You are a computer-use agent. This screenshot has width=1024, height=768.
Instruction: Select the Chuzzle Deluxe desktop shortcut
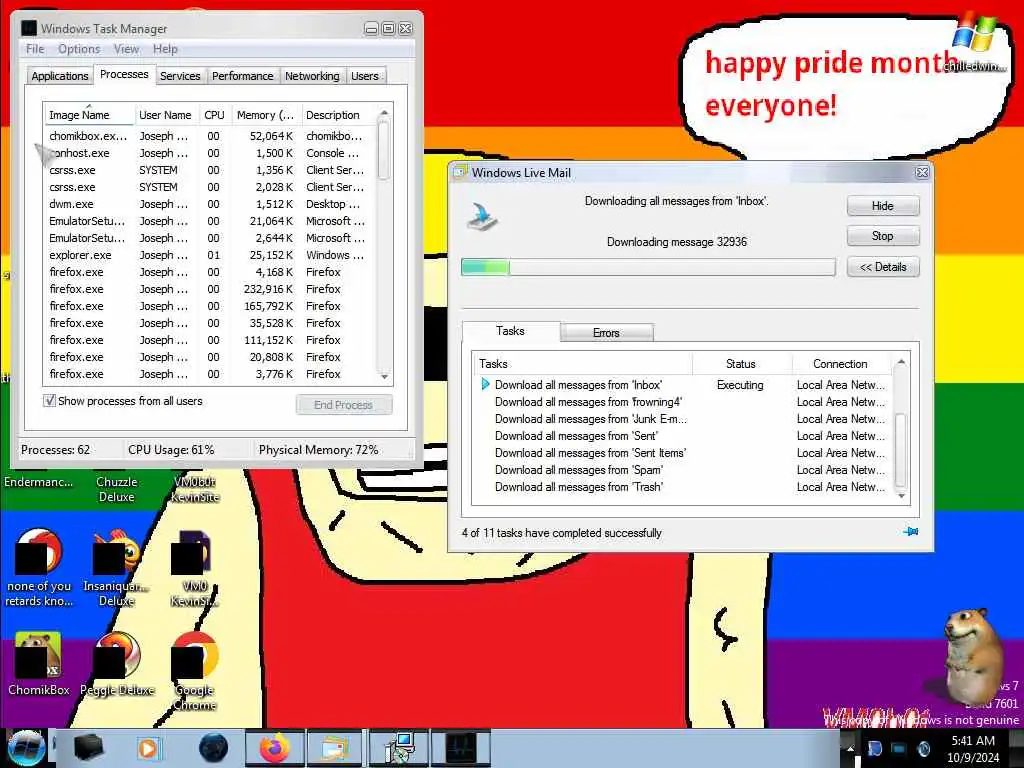(116, 488)
